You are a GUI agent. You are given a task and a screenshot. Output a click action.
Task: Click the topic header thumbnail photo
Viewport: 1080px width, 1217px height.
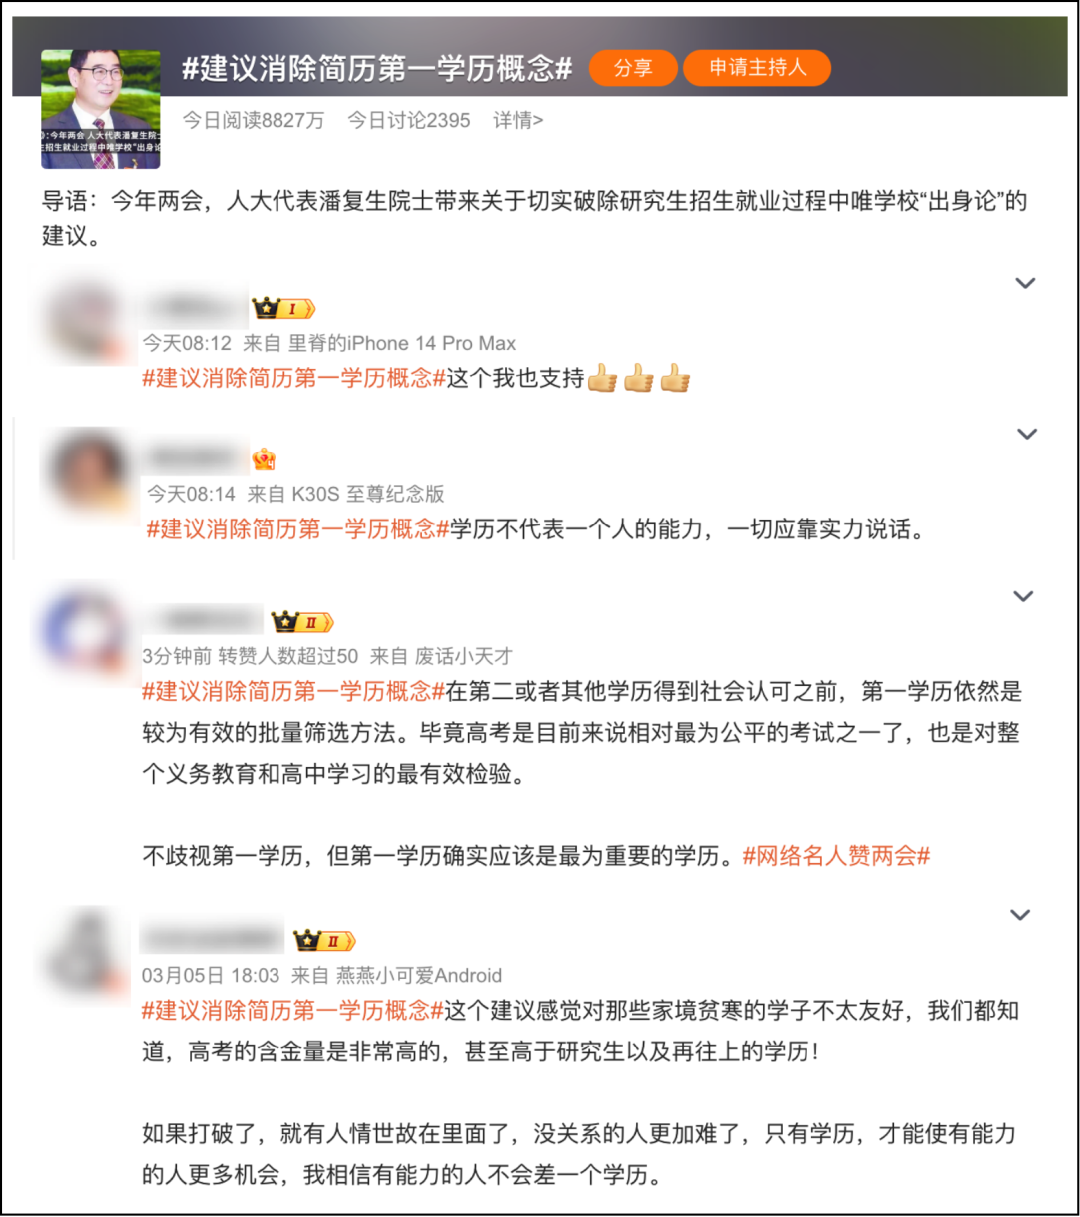click(101, 110)
